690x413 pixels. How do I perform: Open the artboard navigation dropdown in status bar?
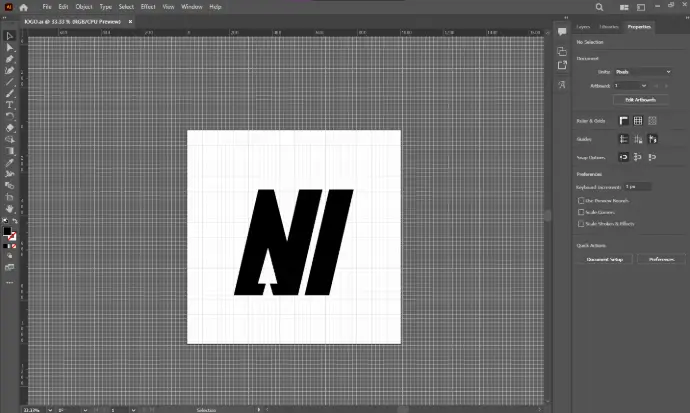click(133, 409)
